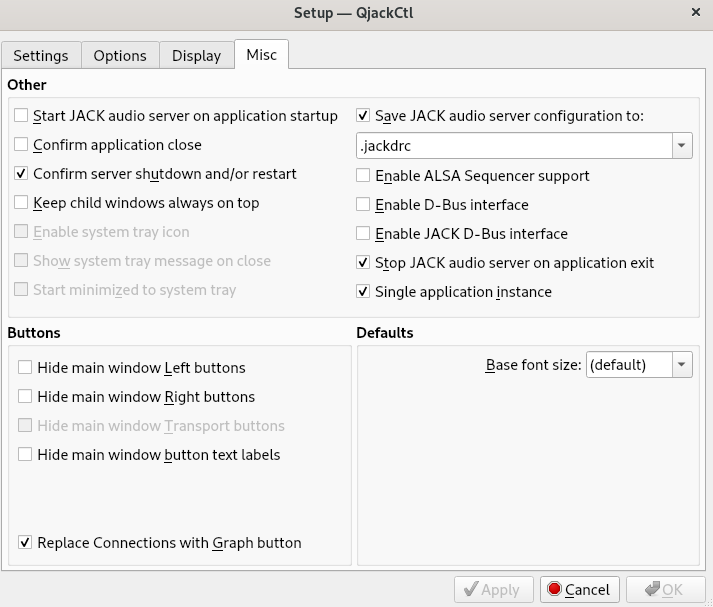Toggle Confirm application close checkbox

(x=22, y=145)
